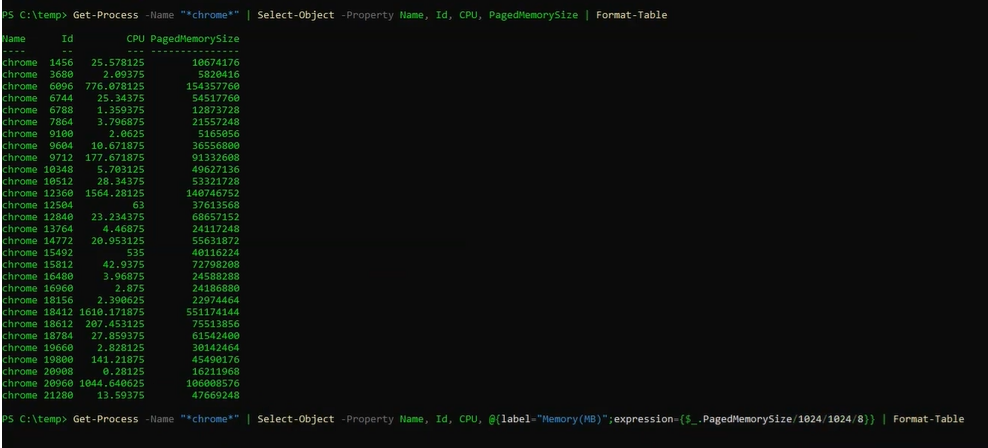Image resolution: width=988 pixels, height=448 pixels.
Task: Select memory value 12873728
Action: 215,110
